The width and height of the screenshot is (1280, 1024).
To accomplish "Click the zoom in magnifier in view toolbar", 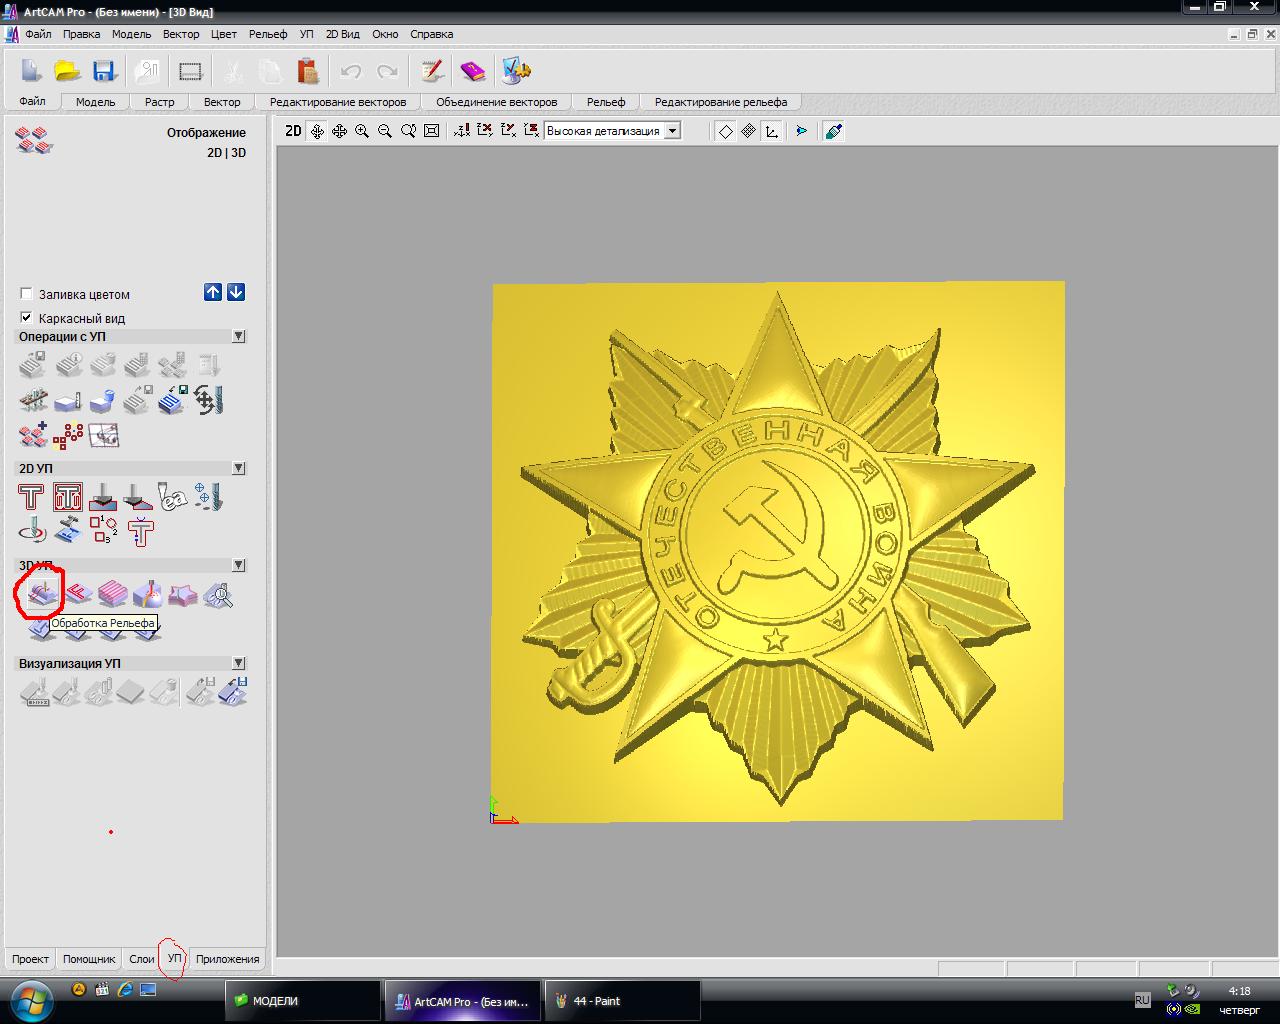I will (x=362, y=131).
